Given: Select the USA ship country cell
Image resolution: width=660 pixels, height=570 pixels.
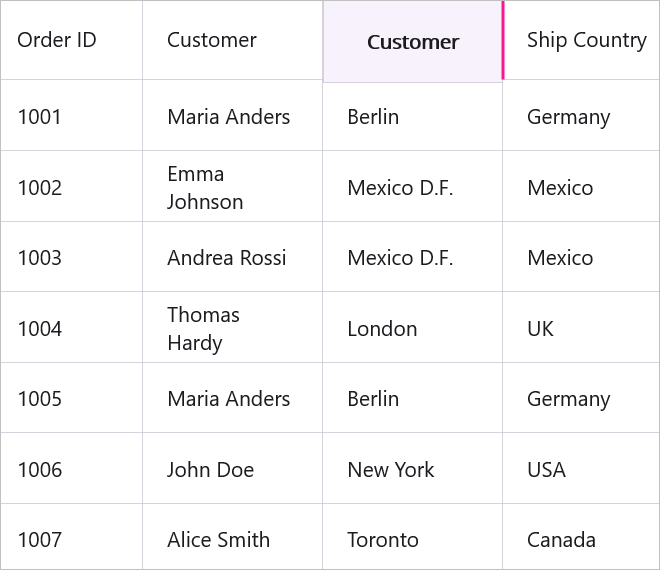Looking at the screenshot, I should (x=581, y=469).
